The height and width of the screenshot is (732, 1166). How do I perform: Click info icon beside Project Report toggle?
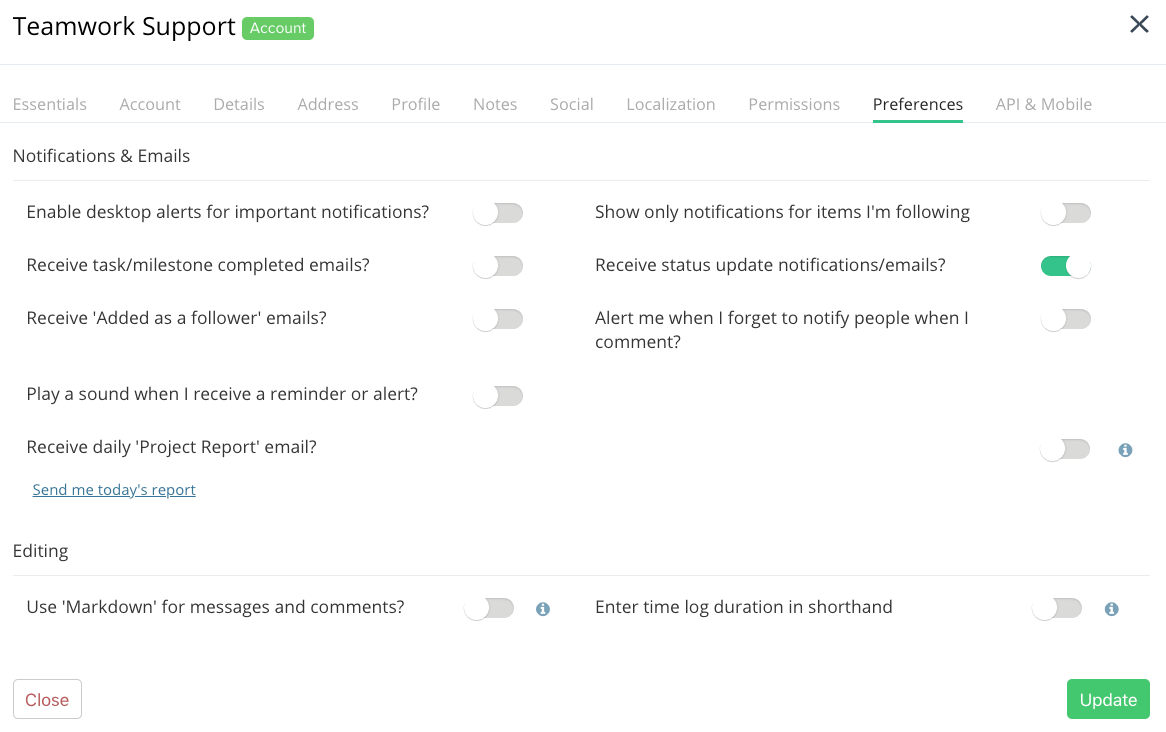click(x=1125, y=450)
